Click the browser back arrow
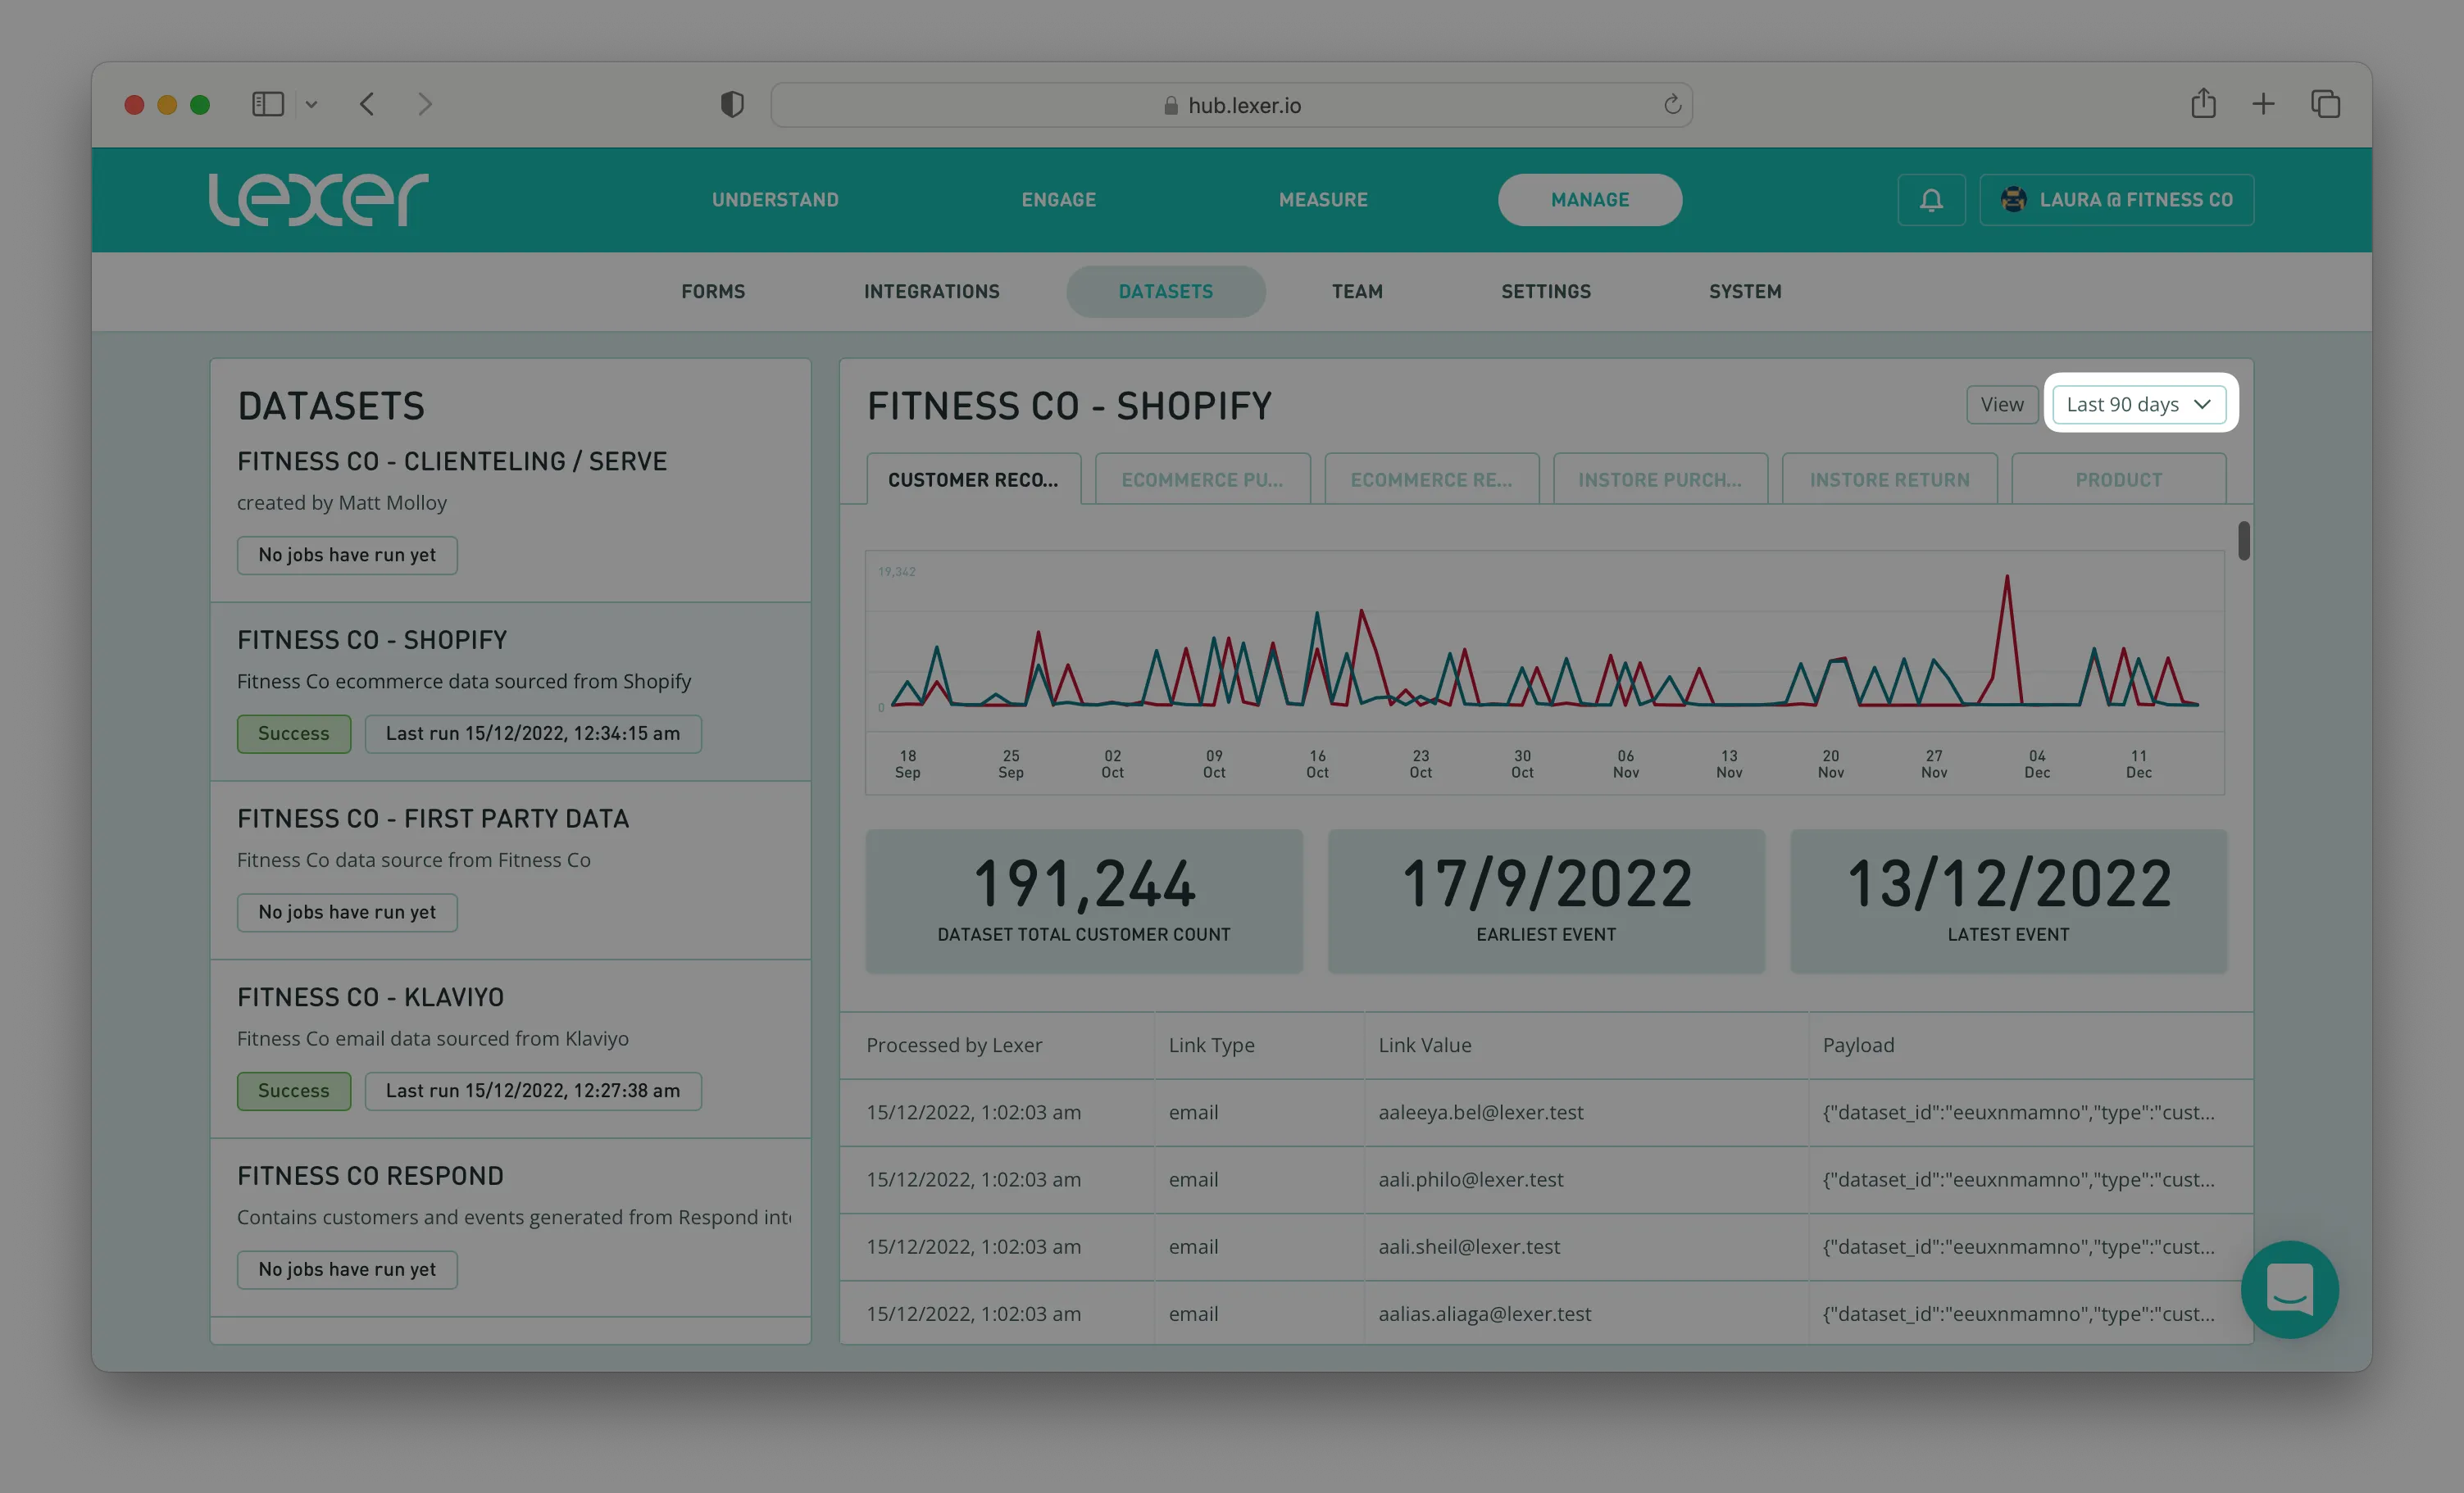 click(x=367, y=104)
